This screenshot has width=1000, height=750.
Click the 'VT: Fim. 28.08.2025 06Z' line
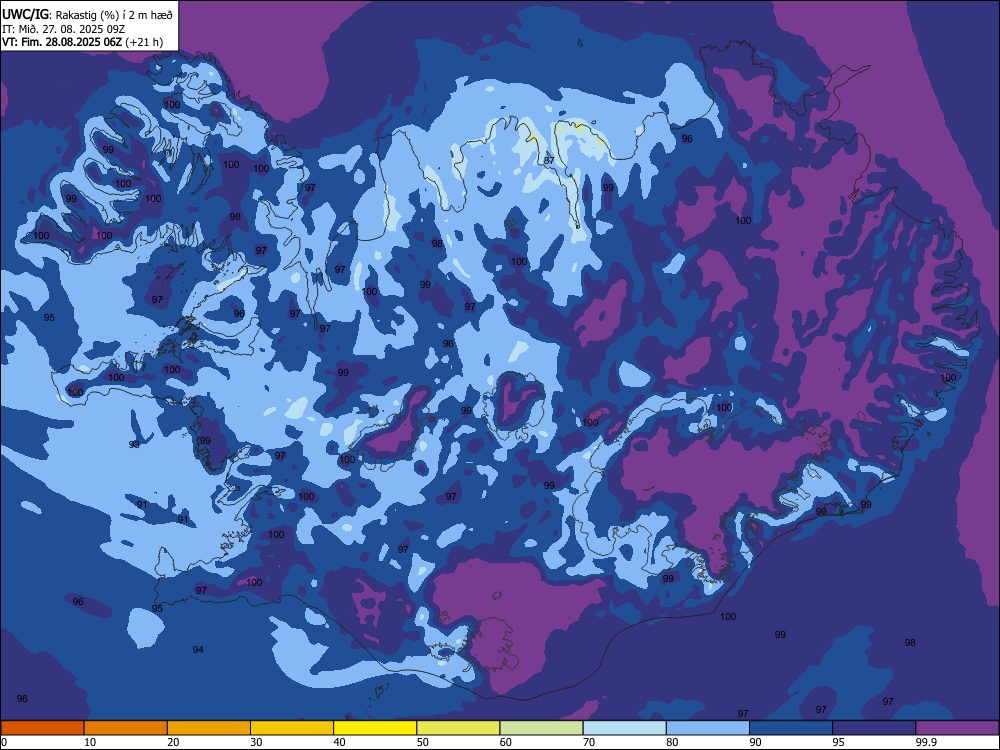[x=62, y=42]
